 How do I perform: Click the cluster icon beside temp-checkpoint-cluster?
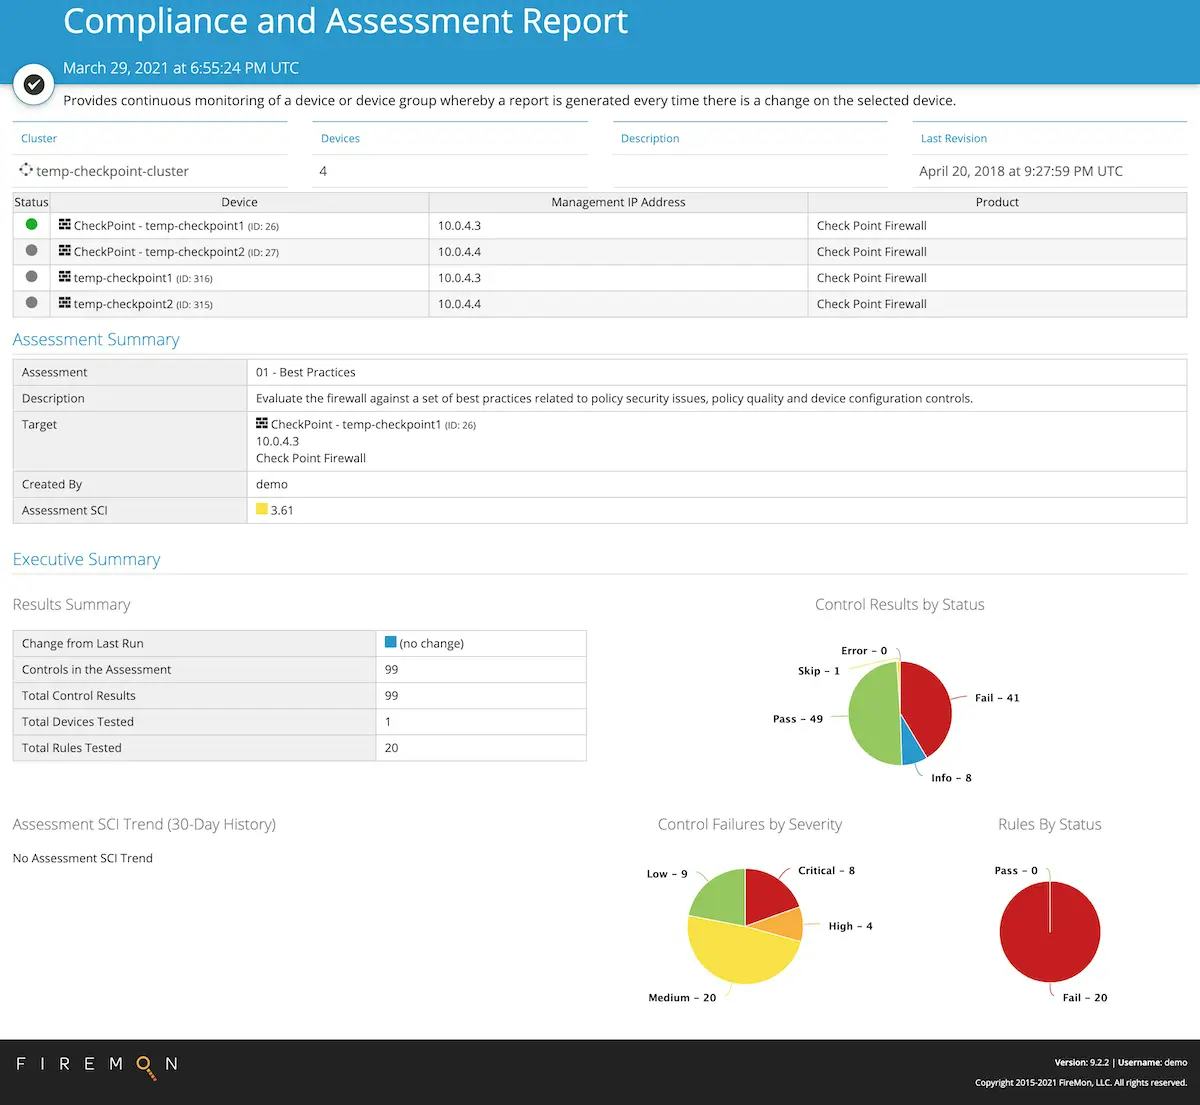pyautogui.click(x=26, y=170)
